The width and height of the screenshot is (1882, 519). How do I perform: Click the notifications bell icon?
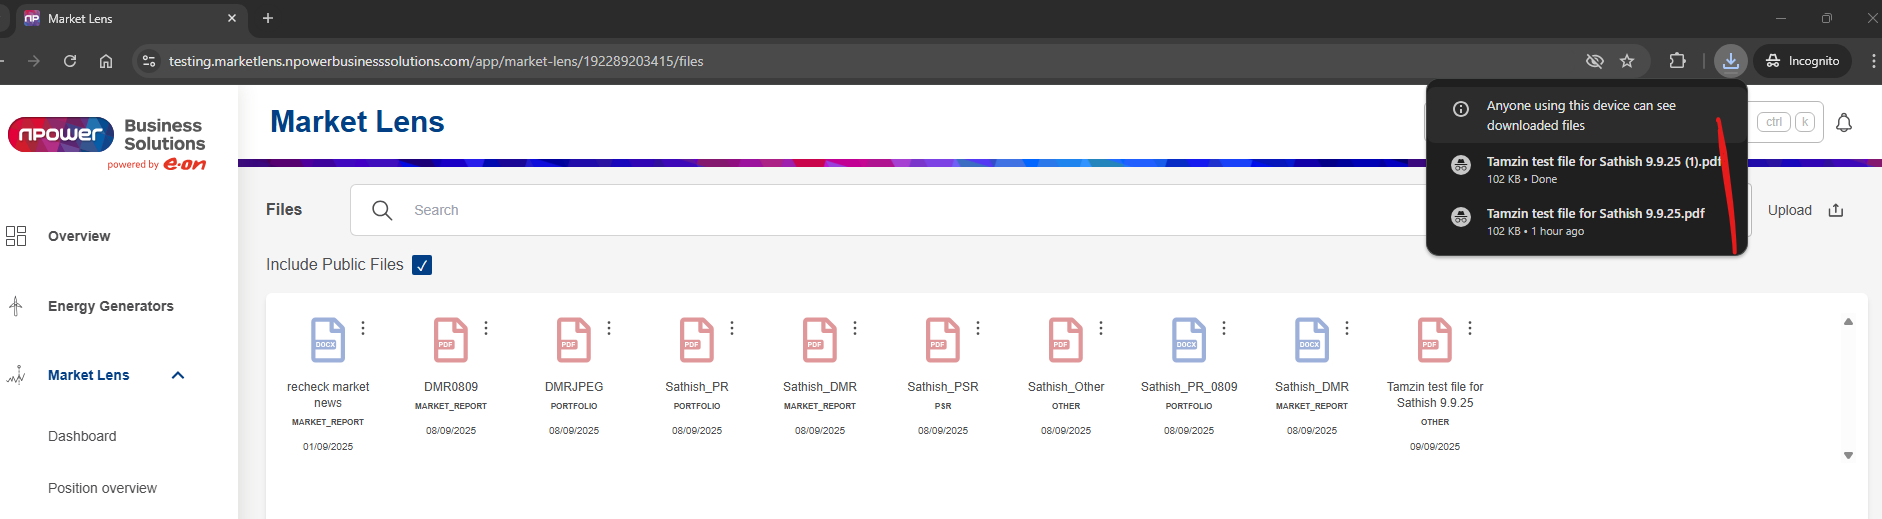point(1844,123)
